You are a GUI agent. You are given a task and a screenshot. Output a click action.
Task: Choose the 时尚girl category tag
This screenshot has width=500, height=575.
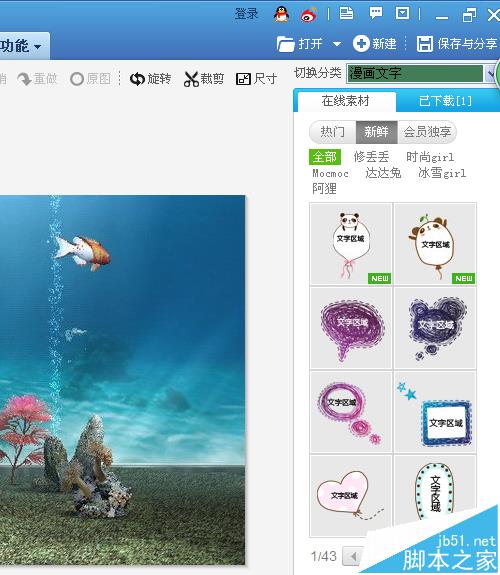tap(430, 157)
